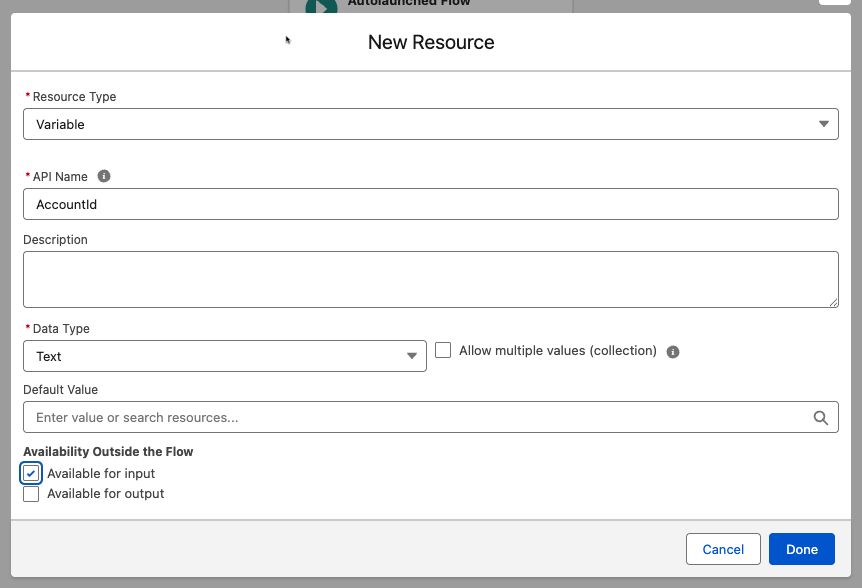Cancel the new resource dialog
The width and height of the screenshot is (862, 588).
(x=723, y=549)
